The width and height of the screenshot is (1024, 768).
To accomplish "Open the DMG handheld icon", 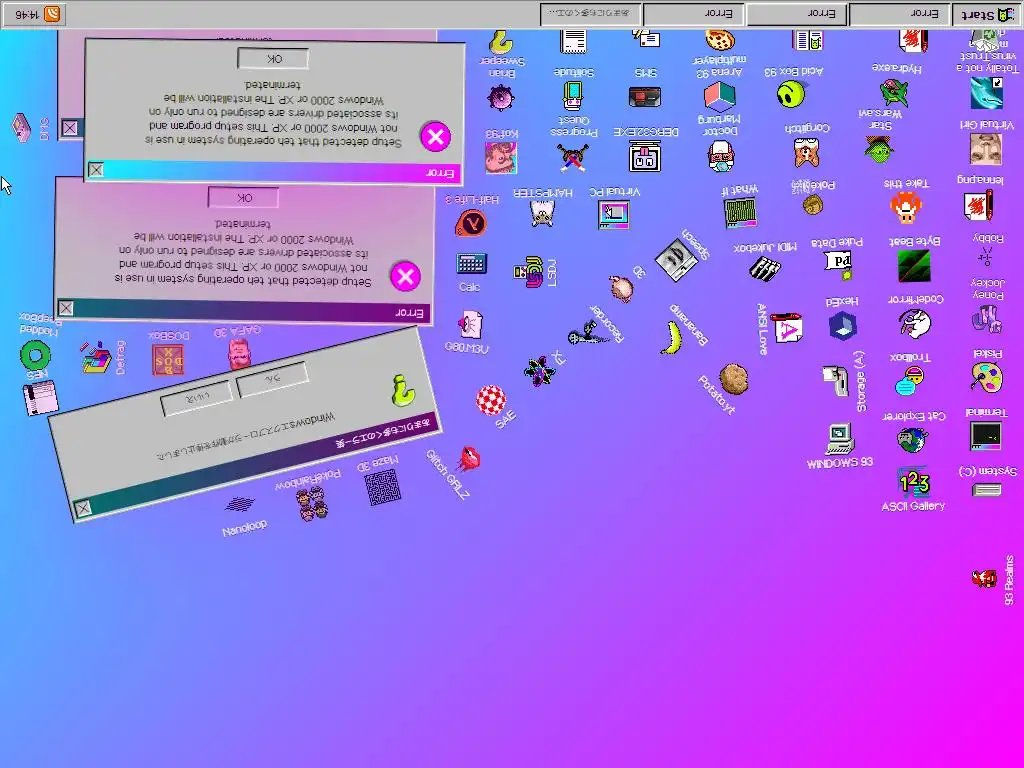I will click(22, 127).
